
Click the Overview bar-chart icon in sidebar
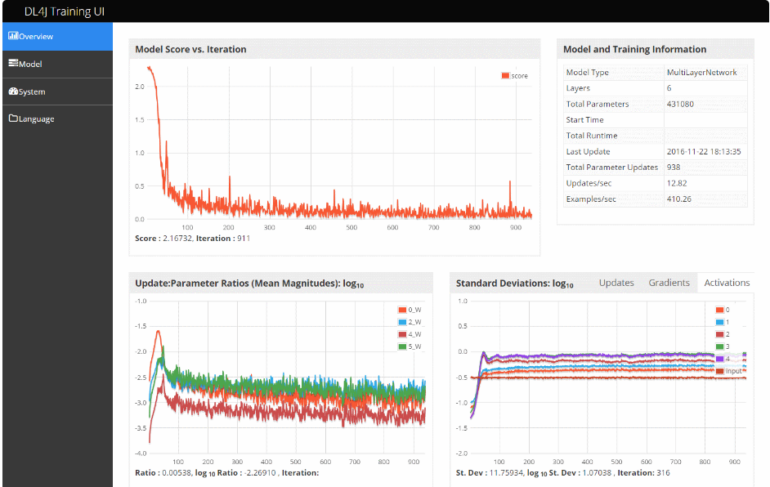pos(12,36)
